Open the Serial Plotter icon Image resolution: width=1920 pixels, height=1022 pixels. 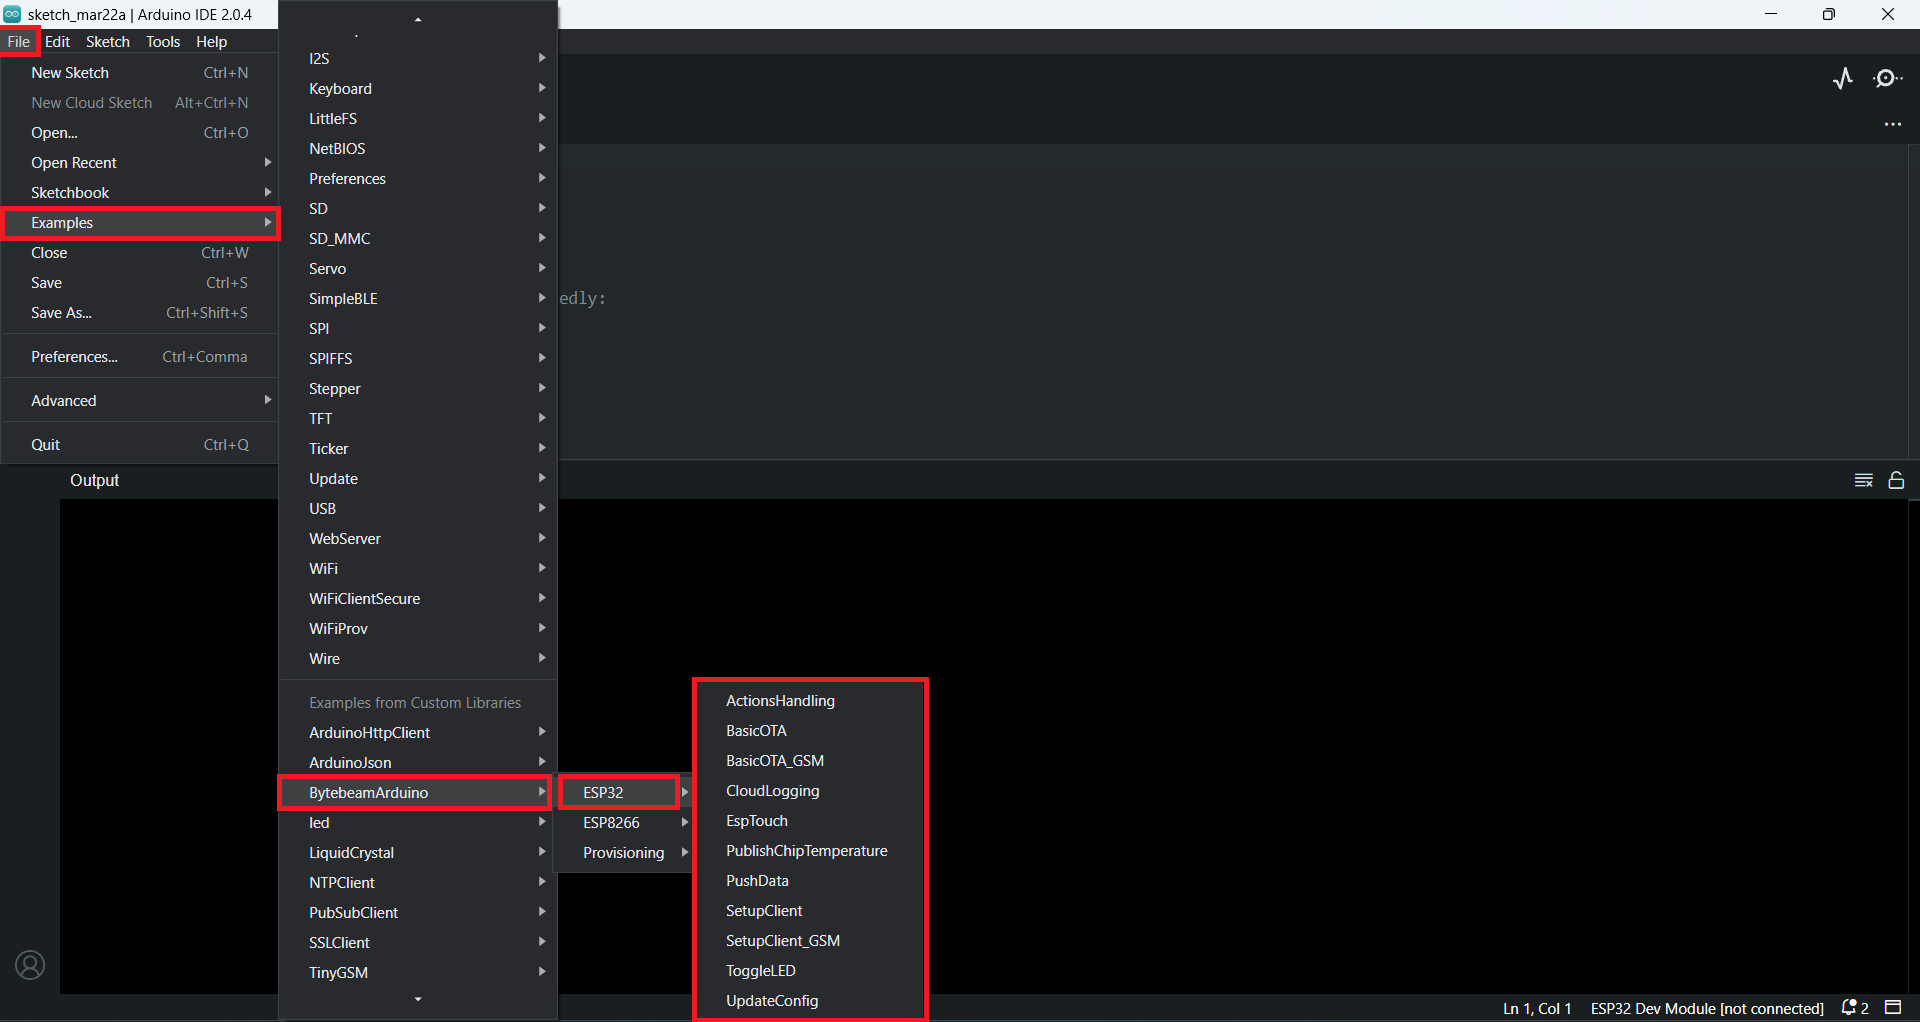tap(1843, 78)
